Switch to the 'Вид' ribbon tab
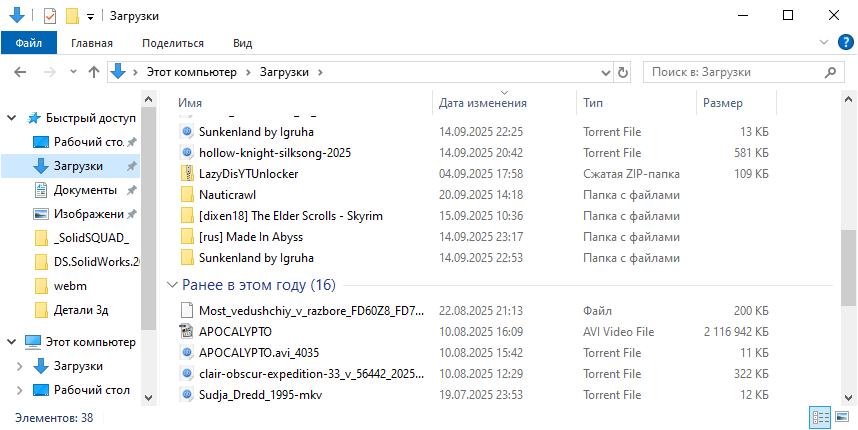This screenshot has height=430, width=858. pyautogui.click(x=242, y=43)
